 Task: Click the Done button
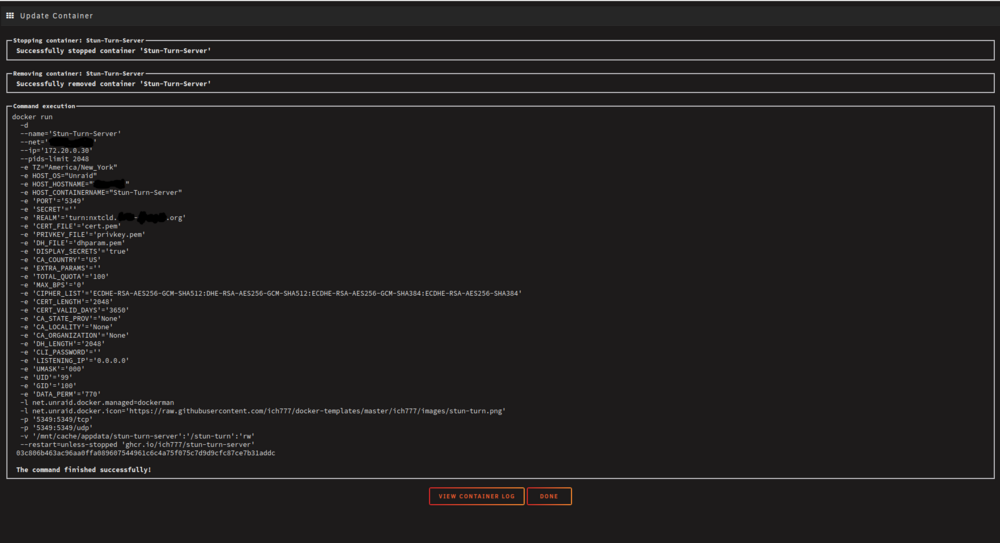(x=549, y=496)
